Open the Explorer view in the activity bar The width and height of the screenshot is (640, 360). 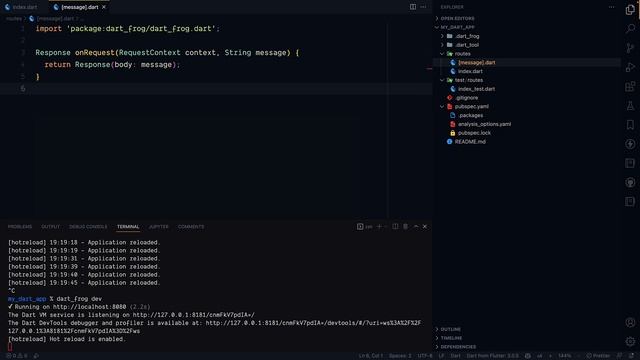pyautogui.click(x=630, y=9)
